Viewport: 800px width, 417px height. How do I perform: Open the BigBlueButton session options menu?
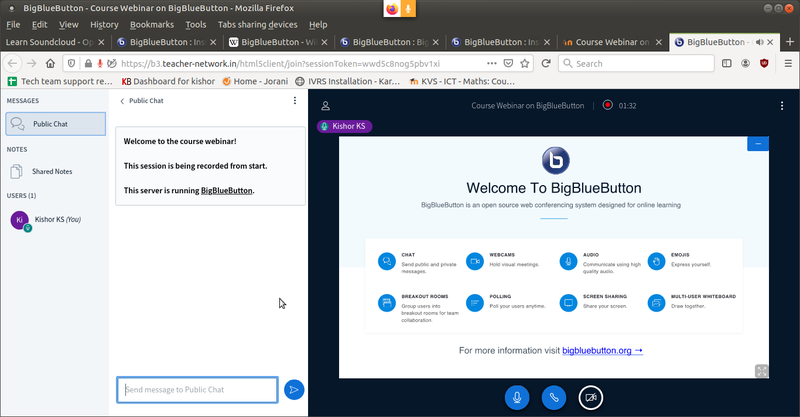pyautogui.click(x=782, y=106)
